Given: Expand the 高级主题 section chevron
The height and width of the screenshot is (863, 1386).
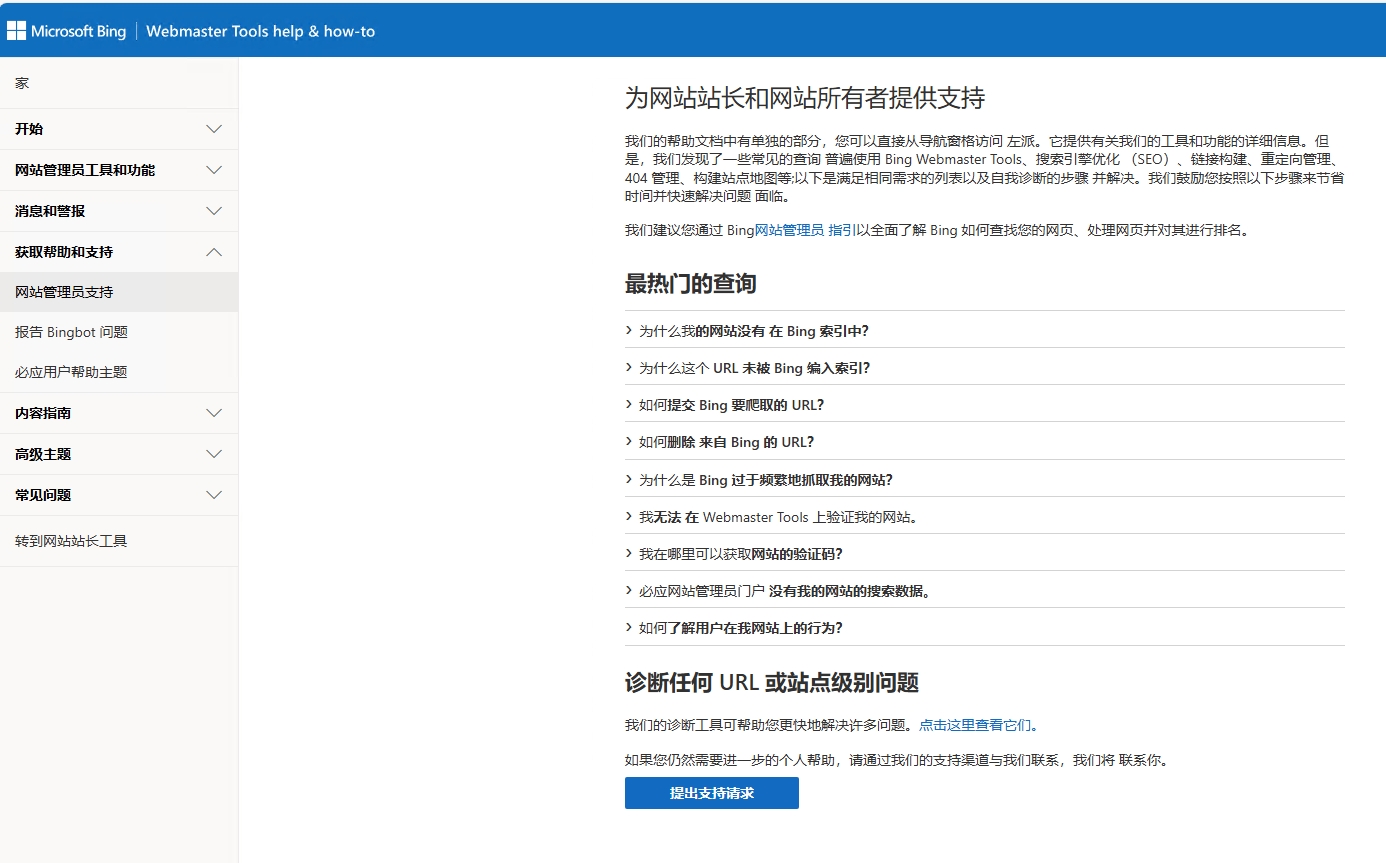Looking at the screenshot, I should (x=214, y=454).
